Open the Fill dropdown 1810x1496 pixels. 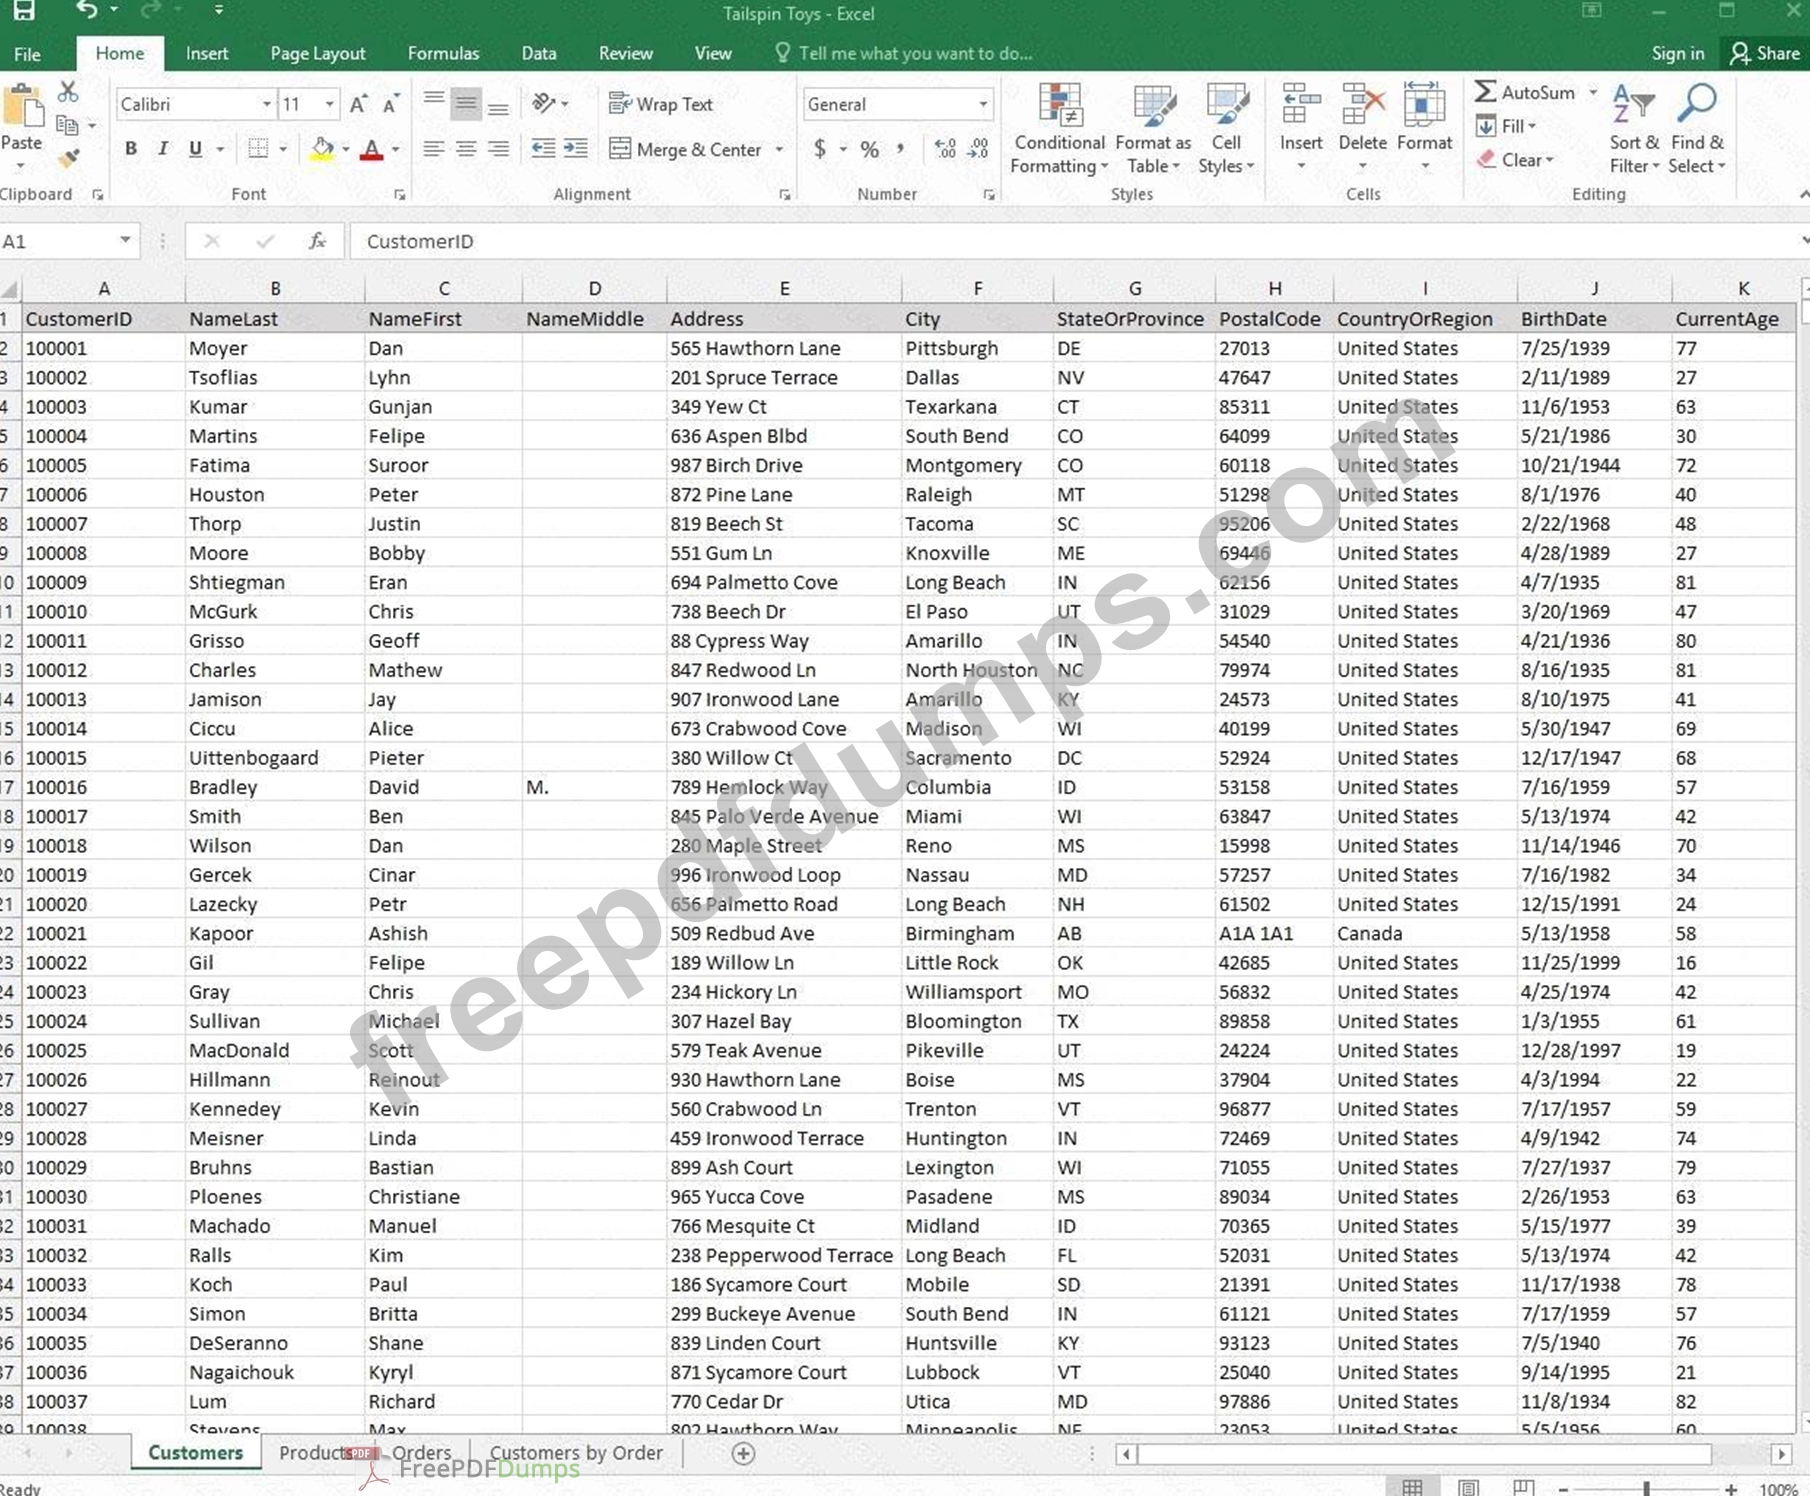(x=1506, y=126)
